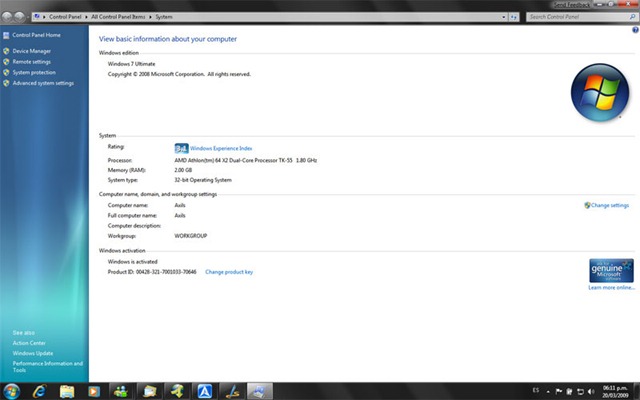
Task: Click the Product ID number text
Action: (166, 271)
